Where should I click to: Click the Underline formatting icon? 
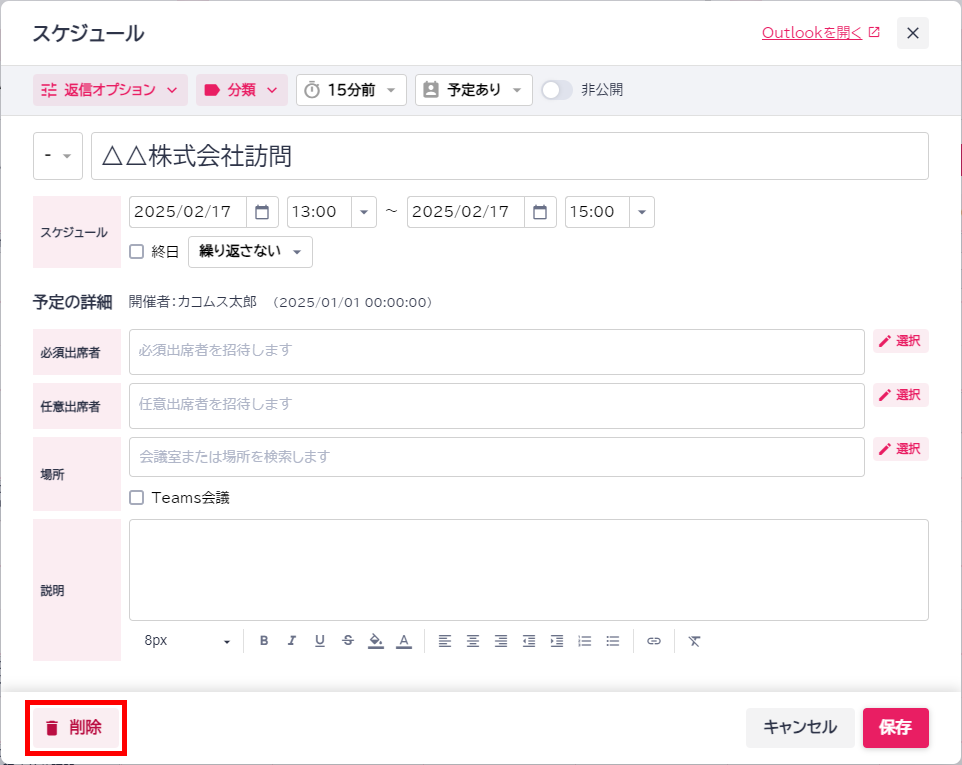coord(320,640)
